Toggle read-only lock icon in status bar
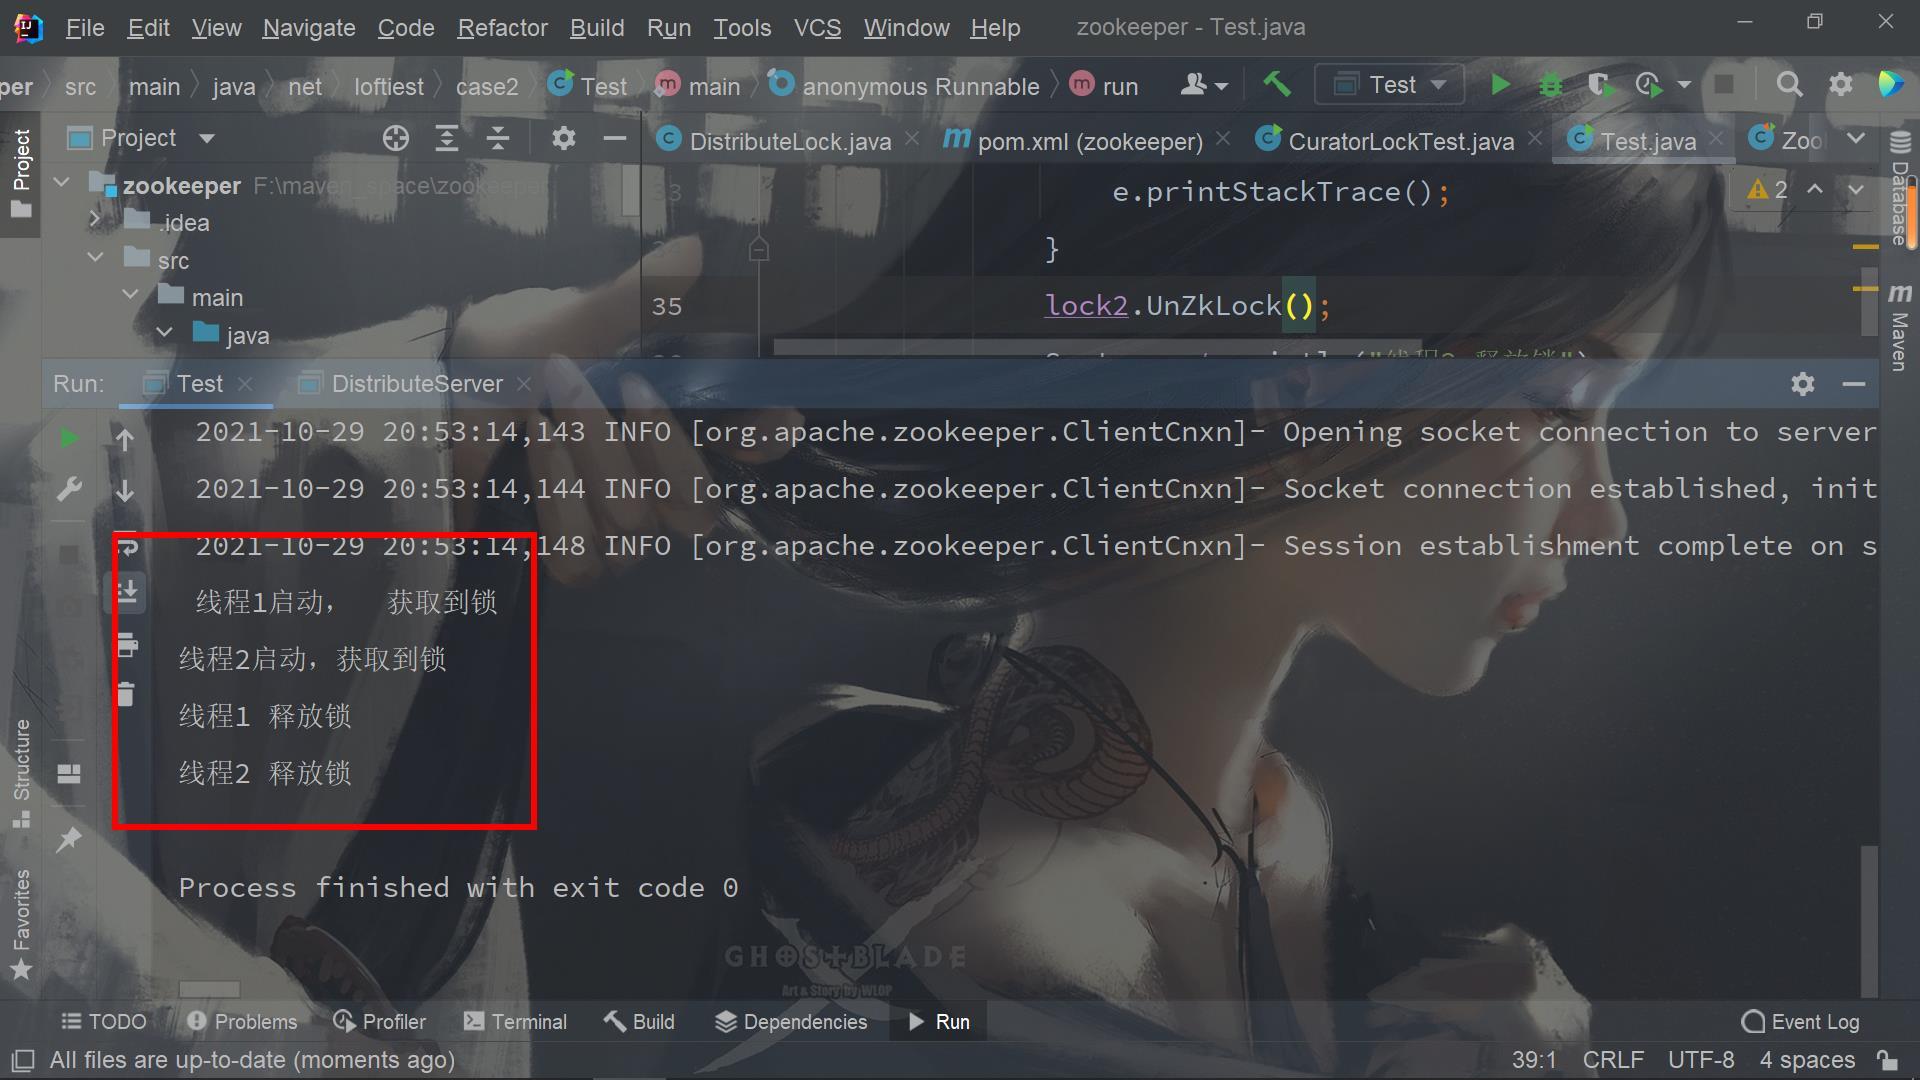Screen dimensions: 1920x1080 tap(1887, 1060)
